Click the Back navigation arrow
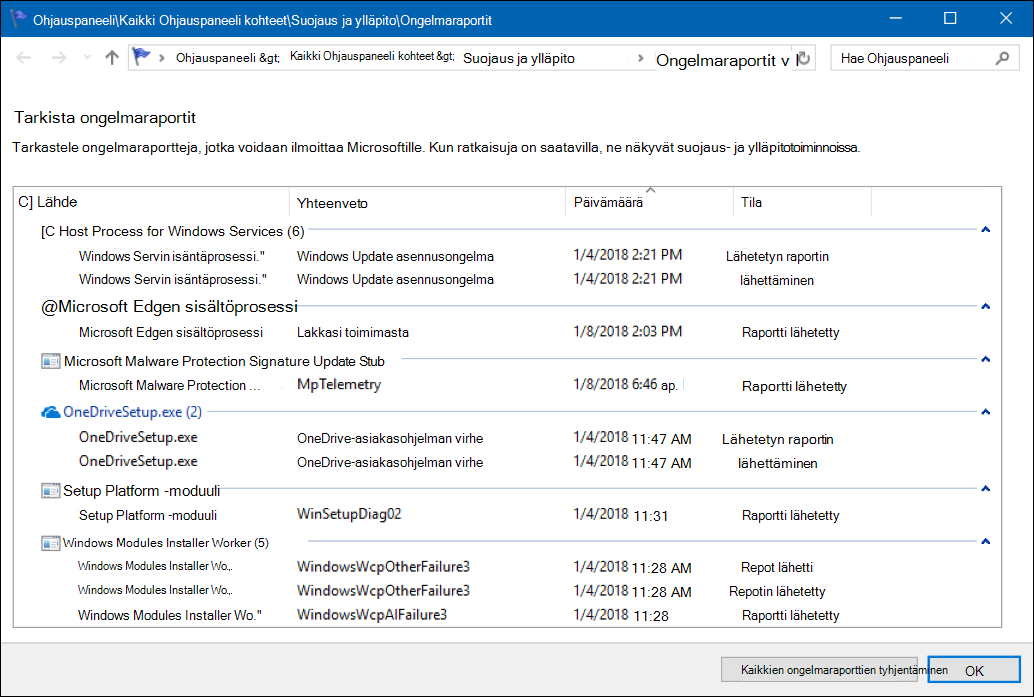Screen dimensions: 1034x697 click(x=24, y=58)
